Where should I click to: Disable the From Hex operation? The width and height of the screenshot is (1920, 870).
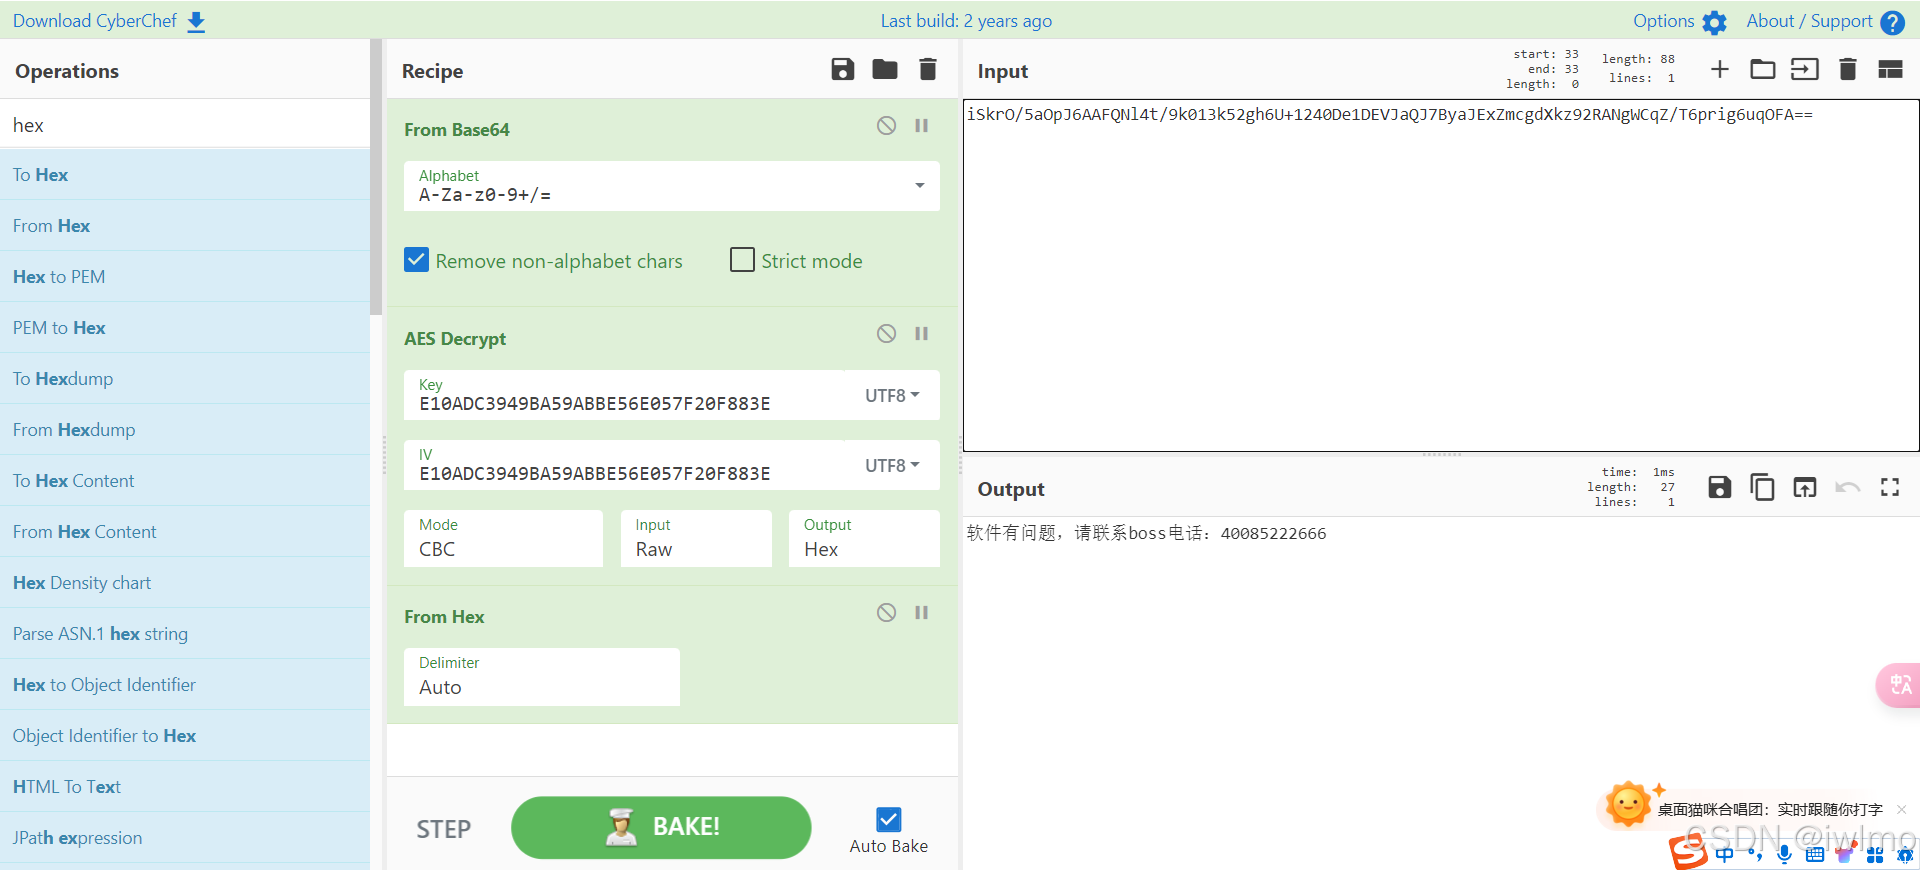pyautogui.click(x=887, y=612)
